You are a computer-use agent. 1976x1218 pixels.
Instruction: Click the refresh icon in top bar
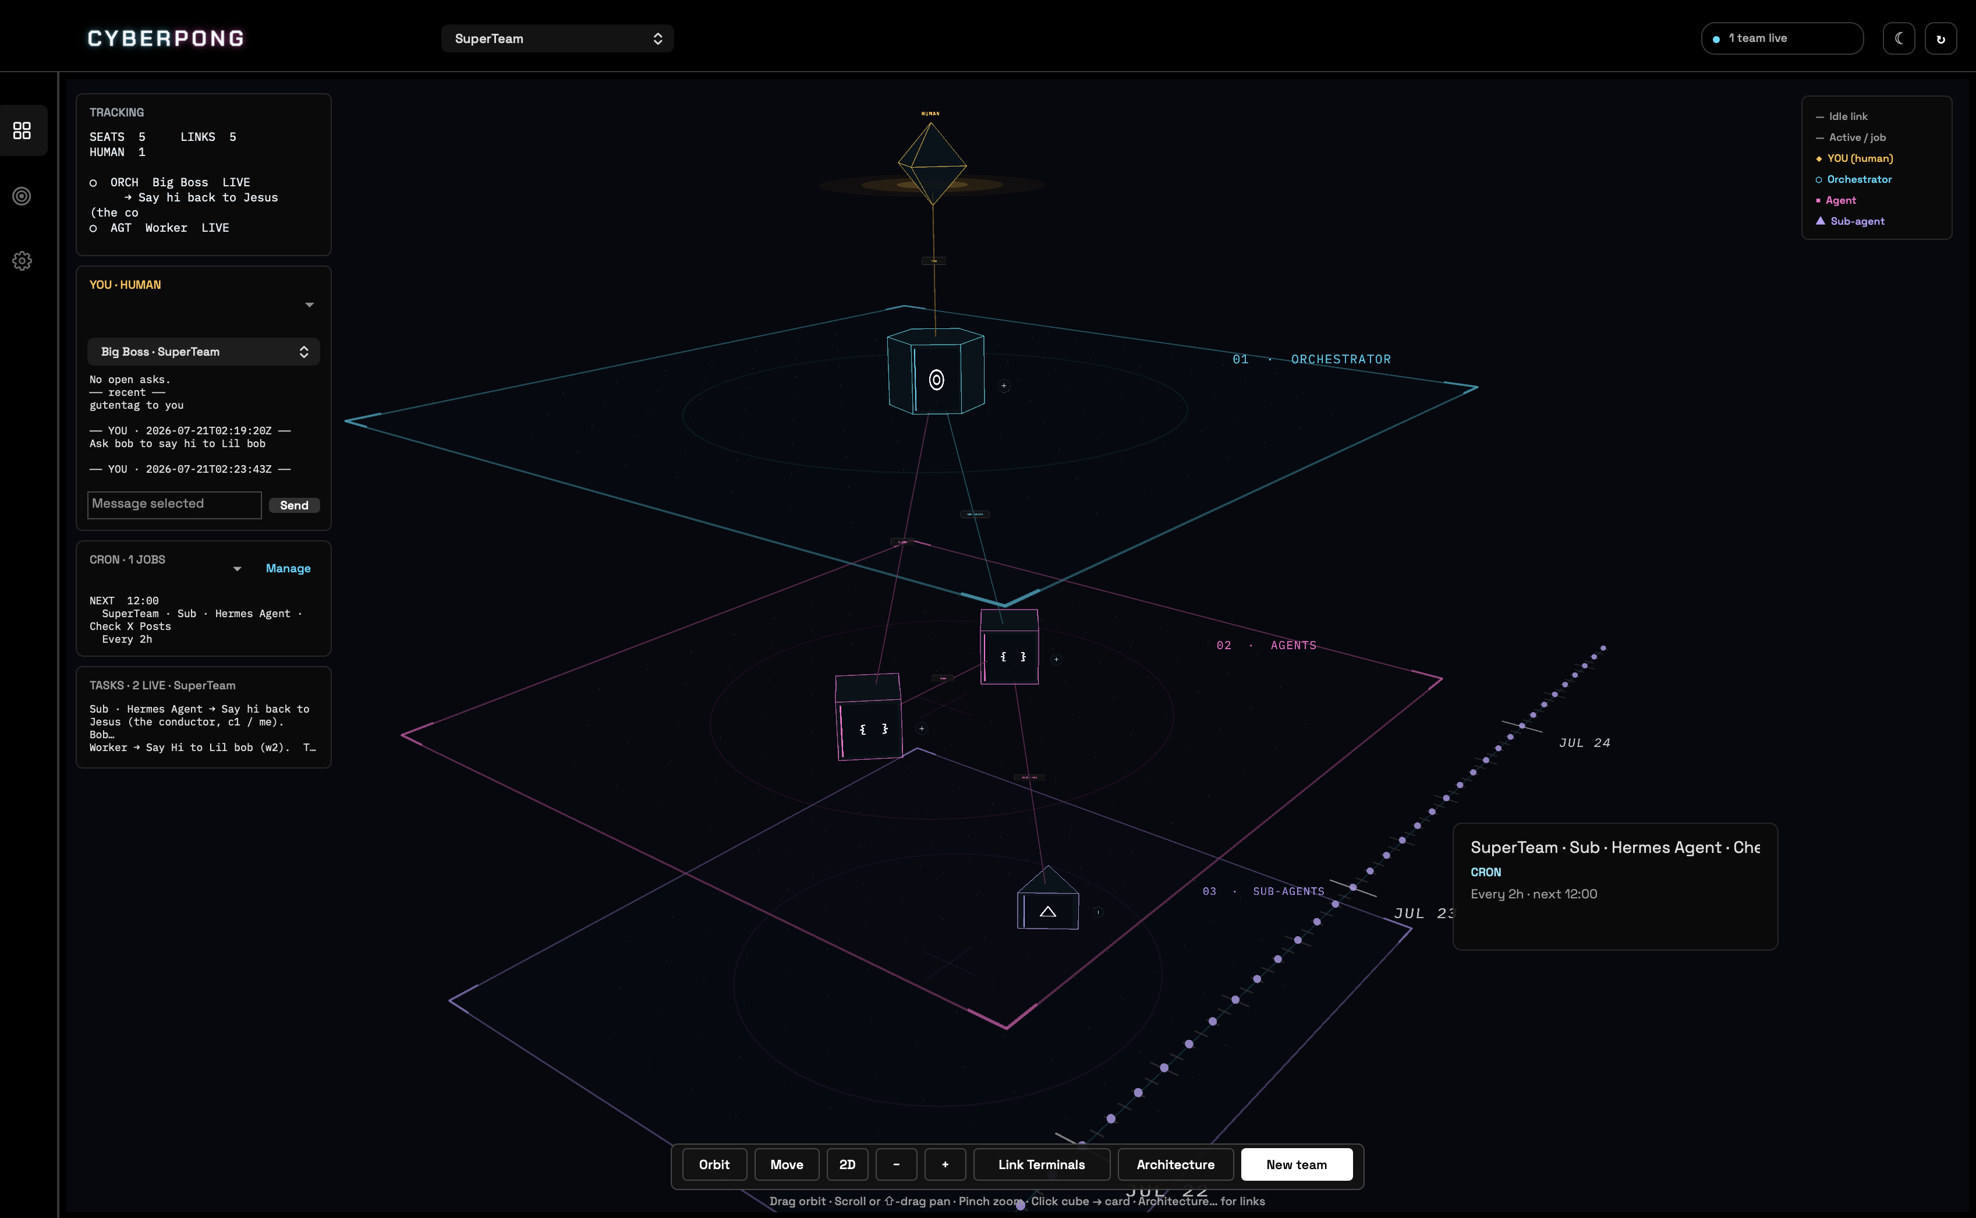1940,38
